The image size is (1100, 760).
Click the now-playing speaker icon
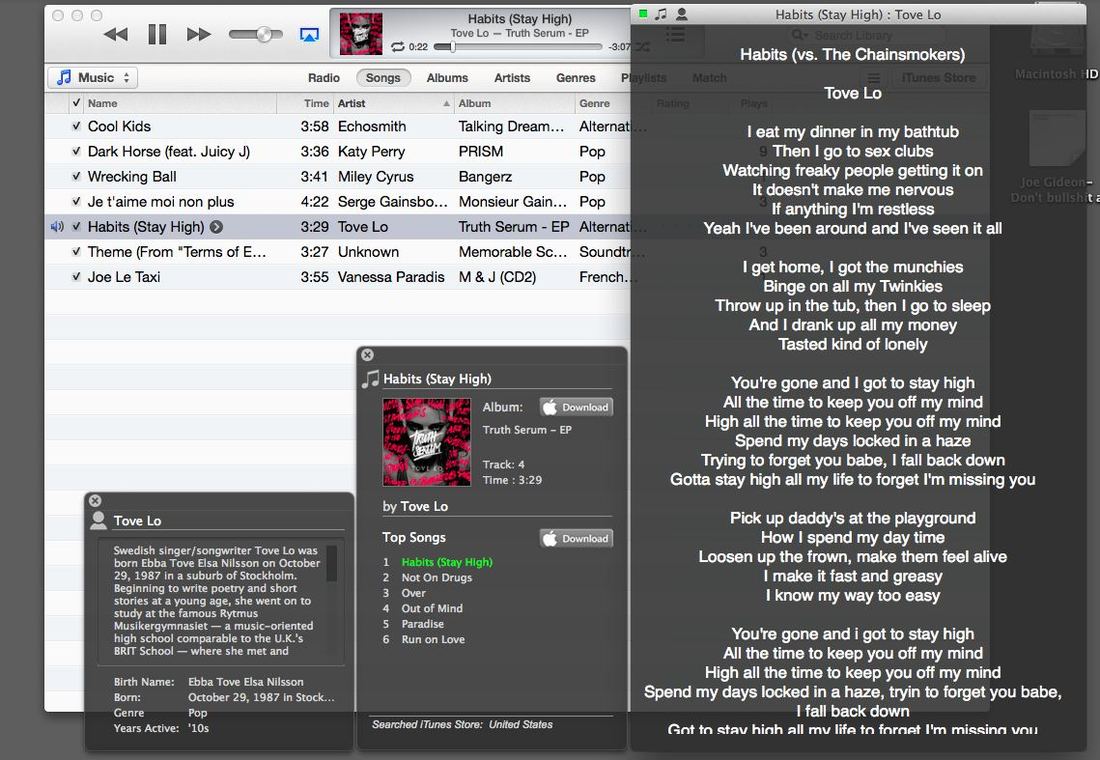[58, 227]
